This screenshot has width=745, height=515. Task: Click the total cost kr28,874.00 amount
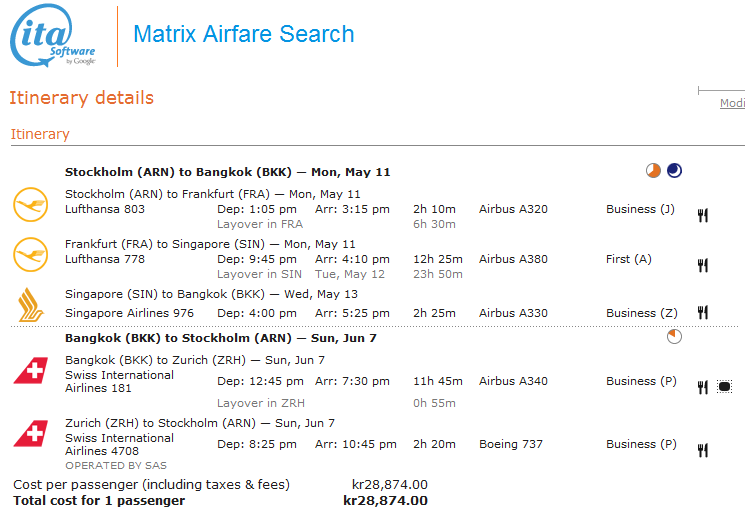point(385,501)
